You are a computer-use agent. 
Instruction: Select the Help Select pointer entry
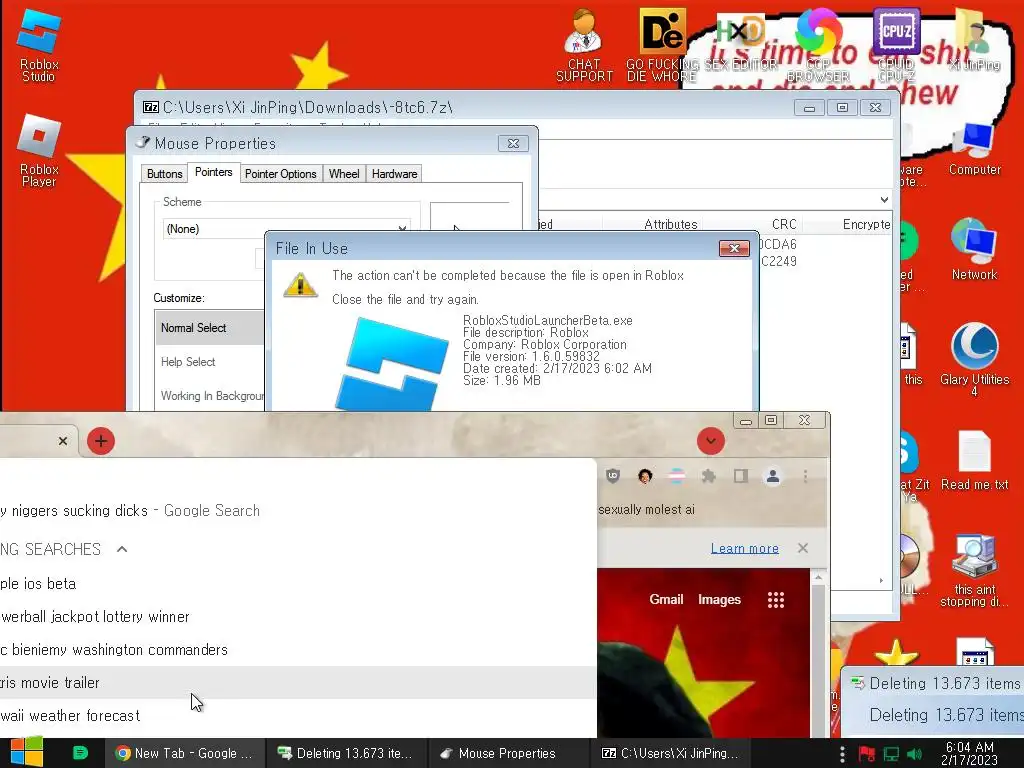click(210, 362)
